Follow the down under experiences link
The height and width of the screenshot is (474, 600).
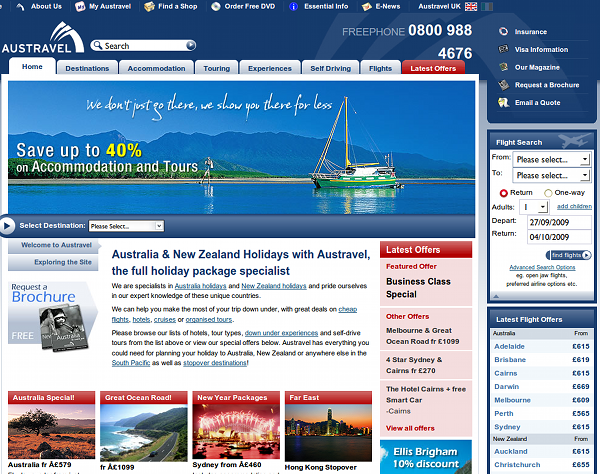pyautogui.click(x=281, y=333)
